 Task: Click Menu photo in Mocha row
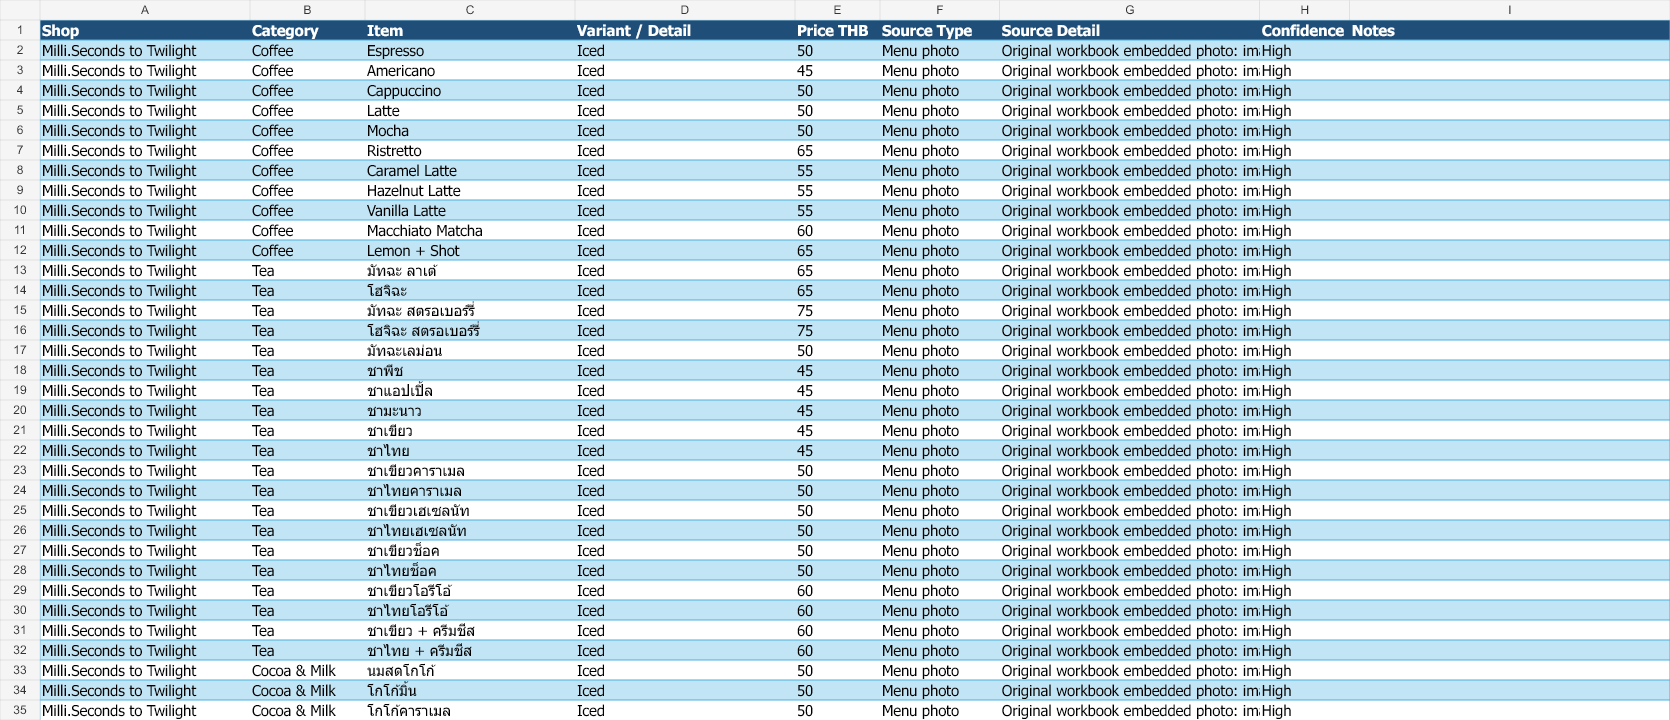940,131
